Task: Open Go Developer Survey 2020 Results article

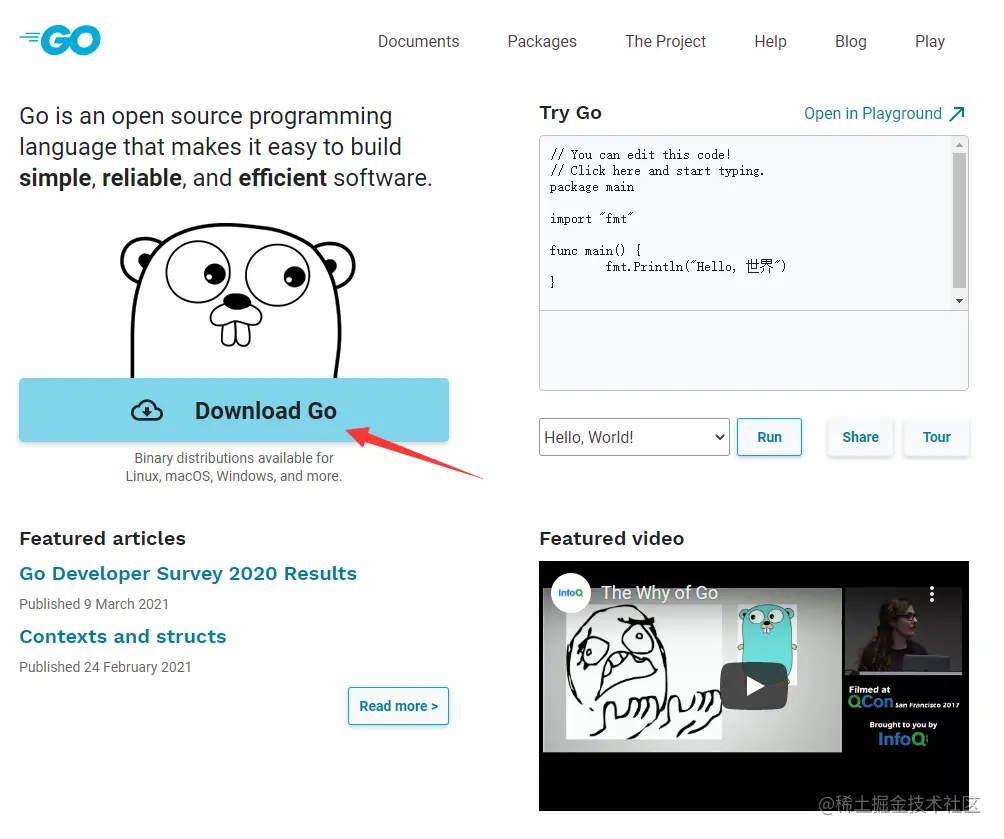Action: coord(188,573)
